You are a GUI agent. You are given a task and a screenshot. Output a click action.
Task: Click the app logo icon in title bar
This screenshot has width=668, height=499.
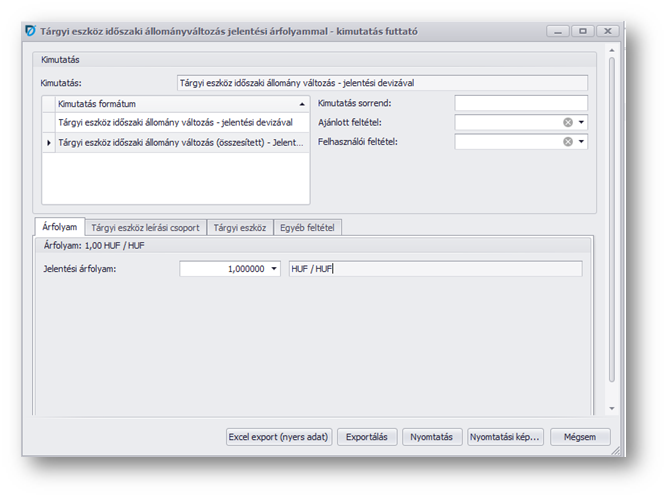tap(29, 32)
